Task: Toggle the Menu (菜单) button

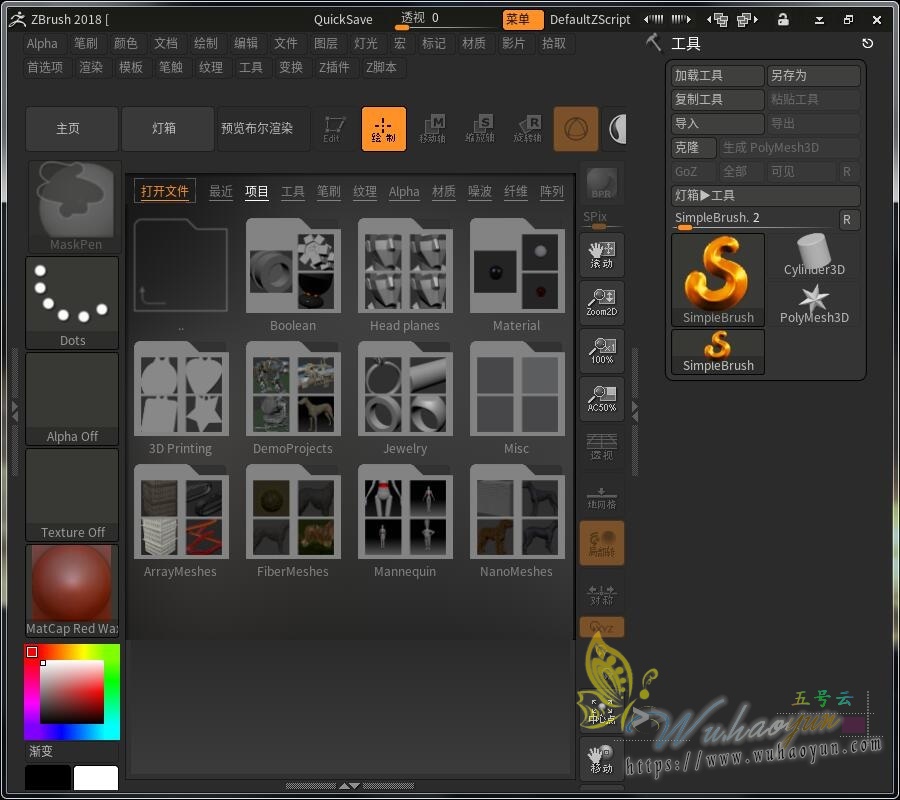Action: click(x=522, y=20)
